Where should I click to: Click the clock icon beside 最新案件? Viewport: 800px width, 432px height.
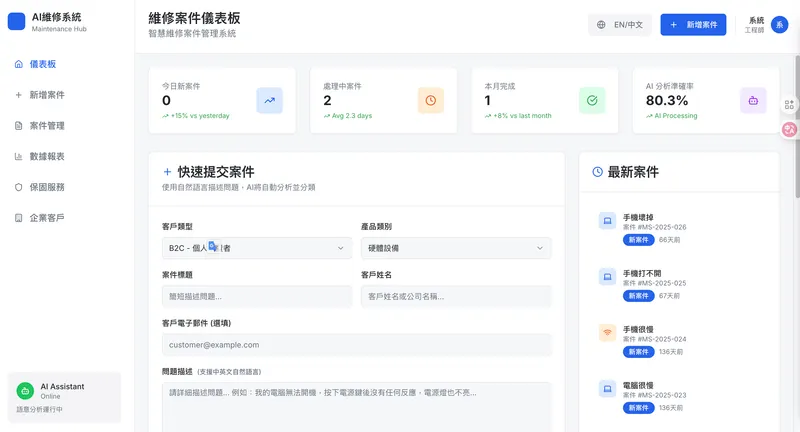point(597,172)
